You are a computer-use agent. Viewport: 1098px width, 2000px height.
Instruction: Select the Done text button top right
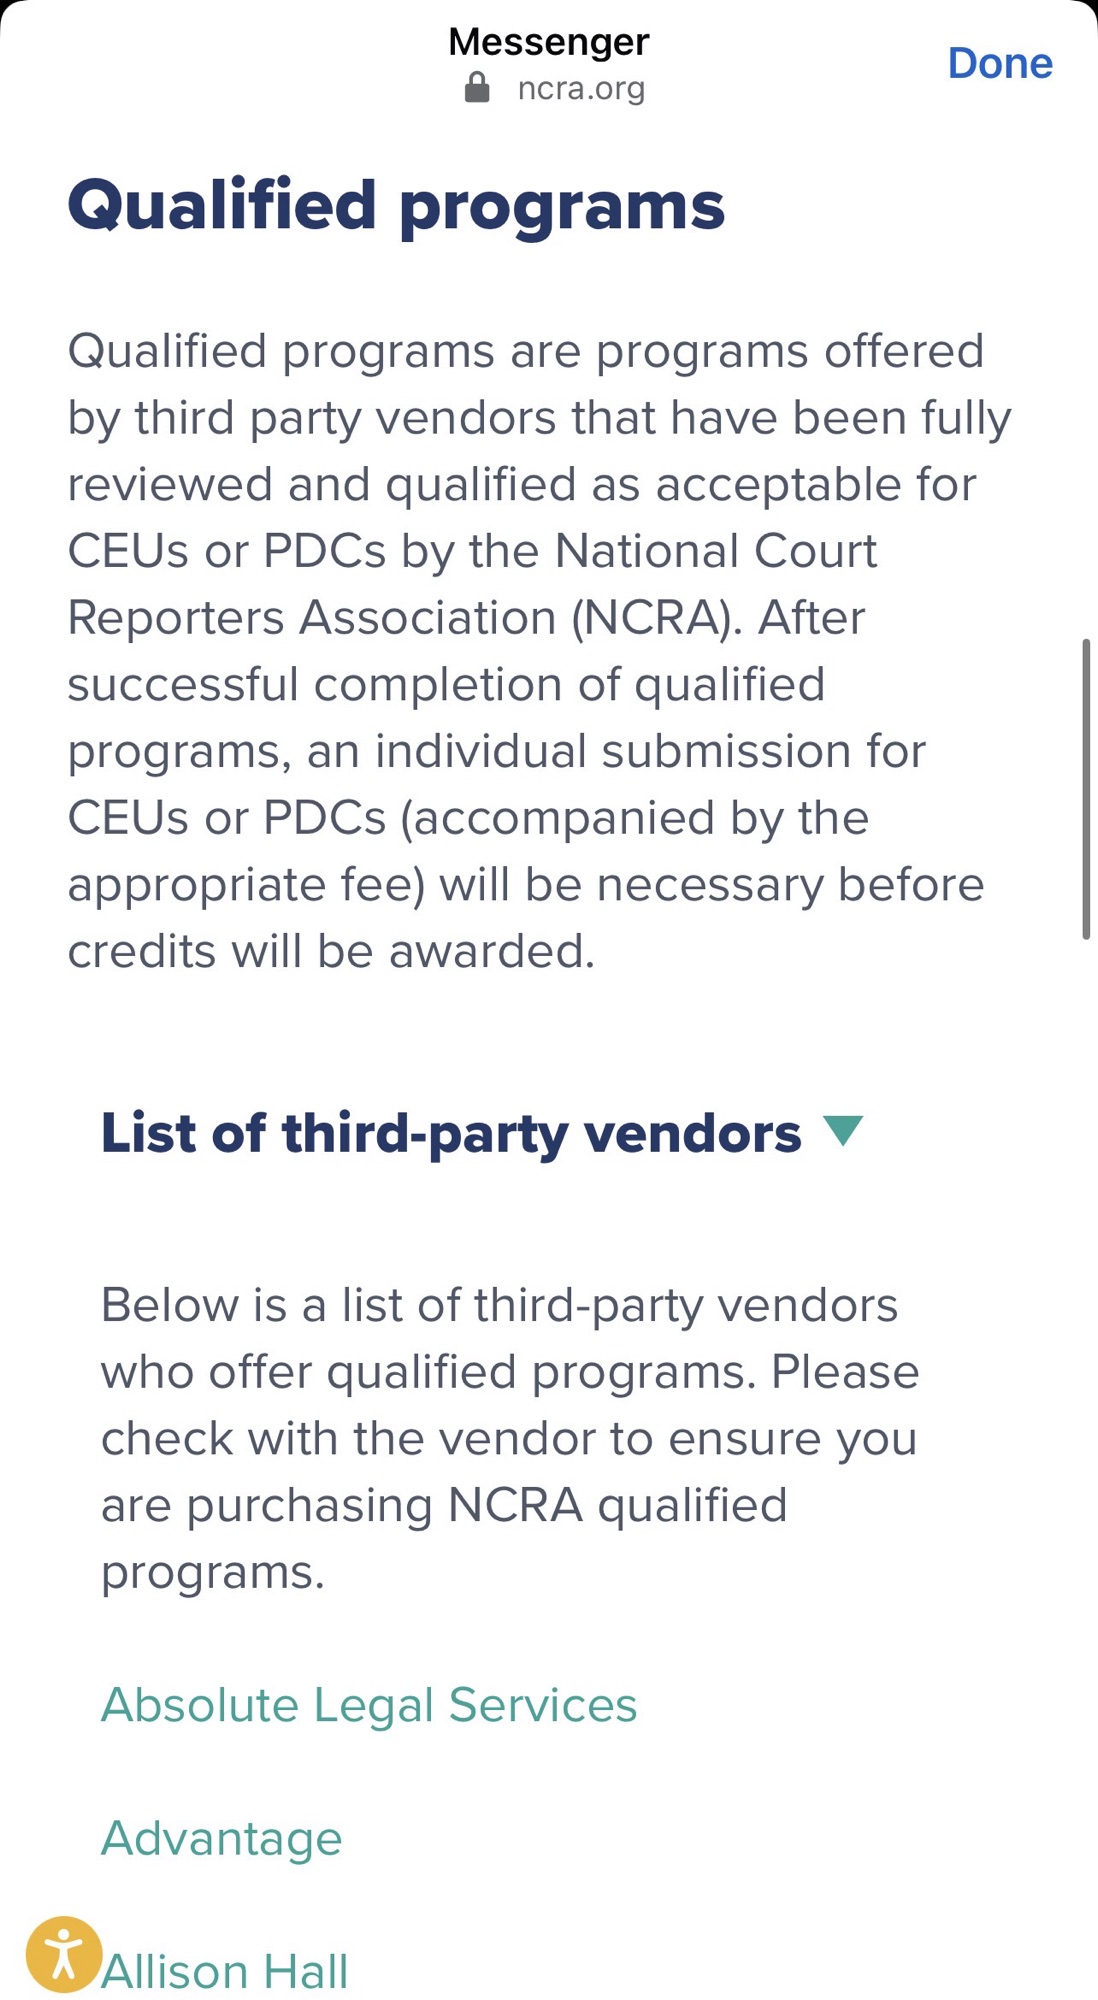click(x=1000, y=63)
